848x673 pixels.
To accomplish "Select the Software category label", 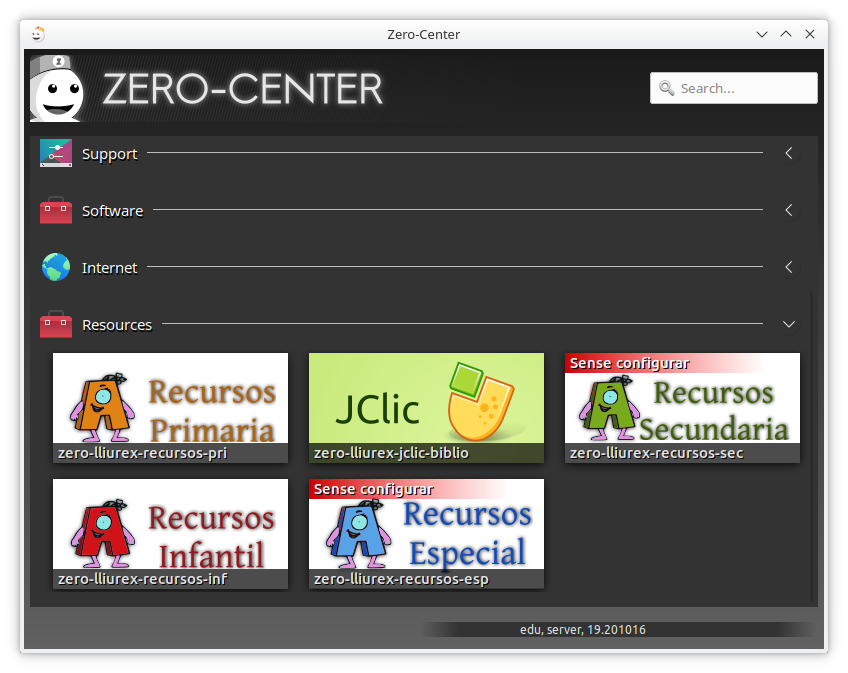I will click(x=112, y=211).
